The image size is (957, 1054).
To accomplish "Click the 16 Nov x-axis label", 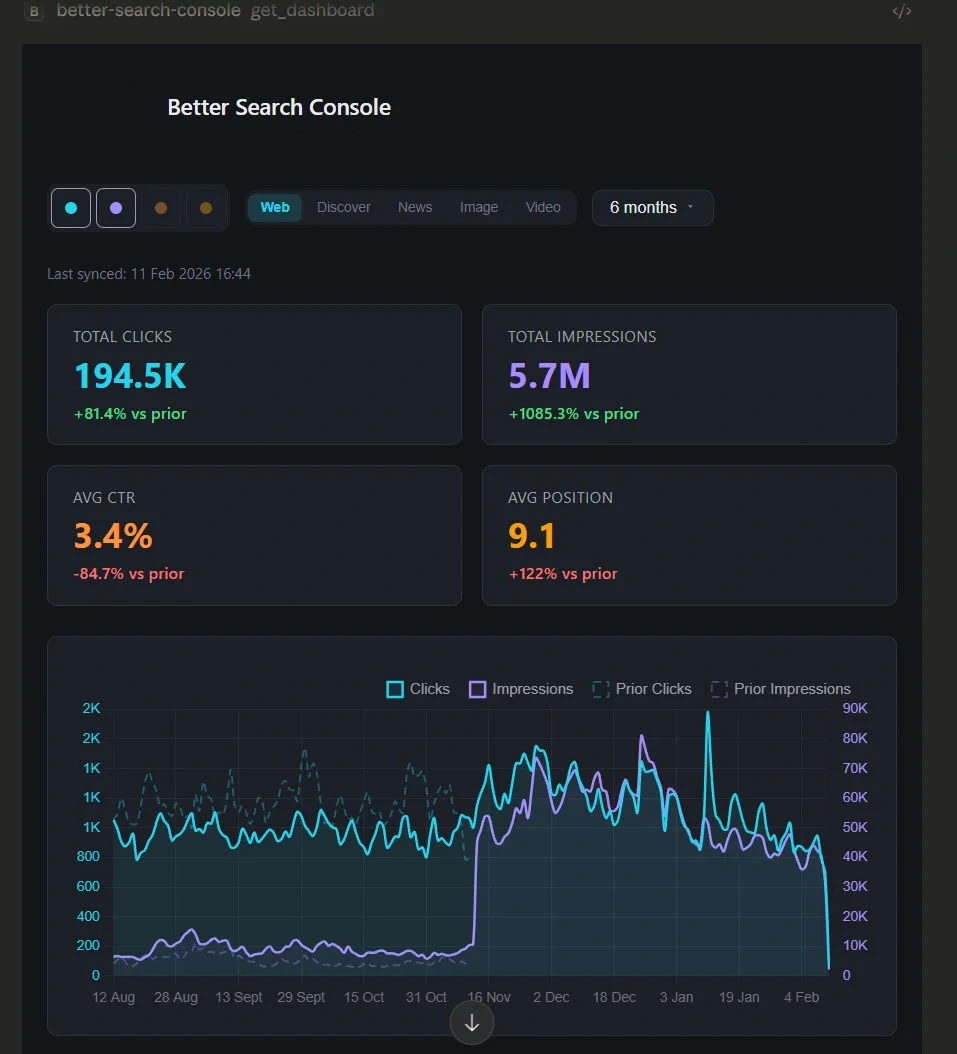I will pyautogui.click(x=489, y=997).
